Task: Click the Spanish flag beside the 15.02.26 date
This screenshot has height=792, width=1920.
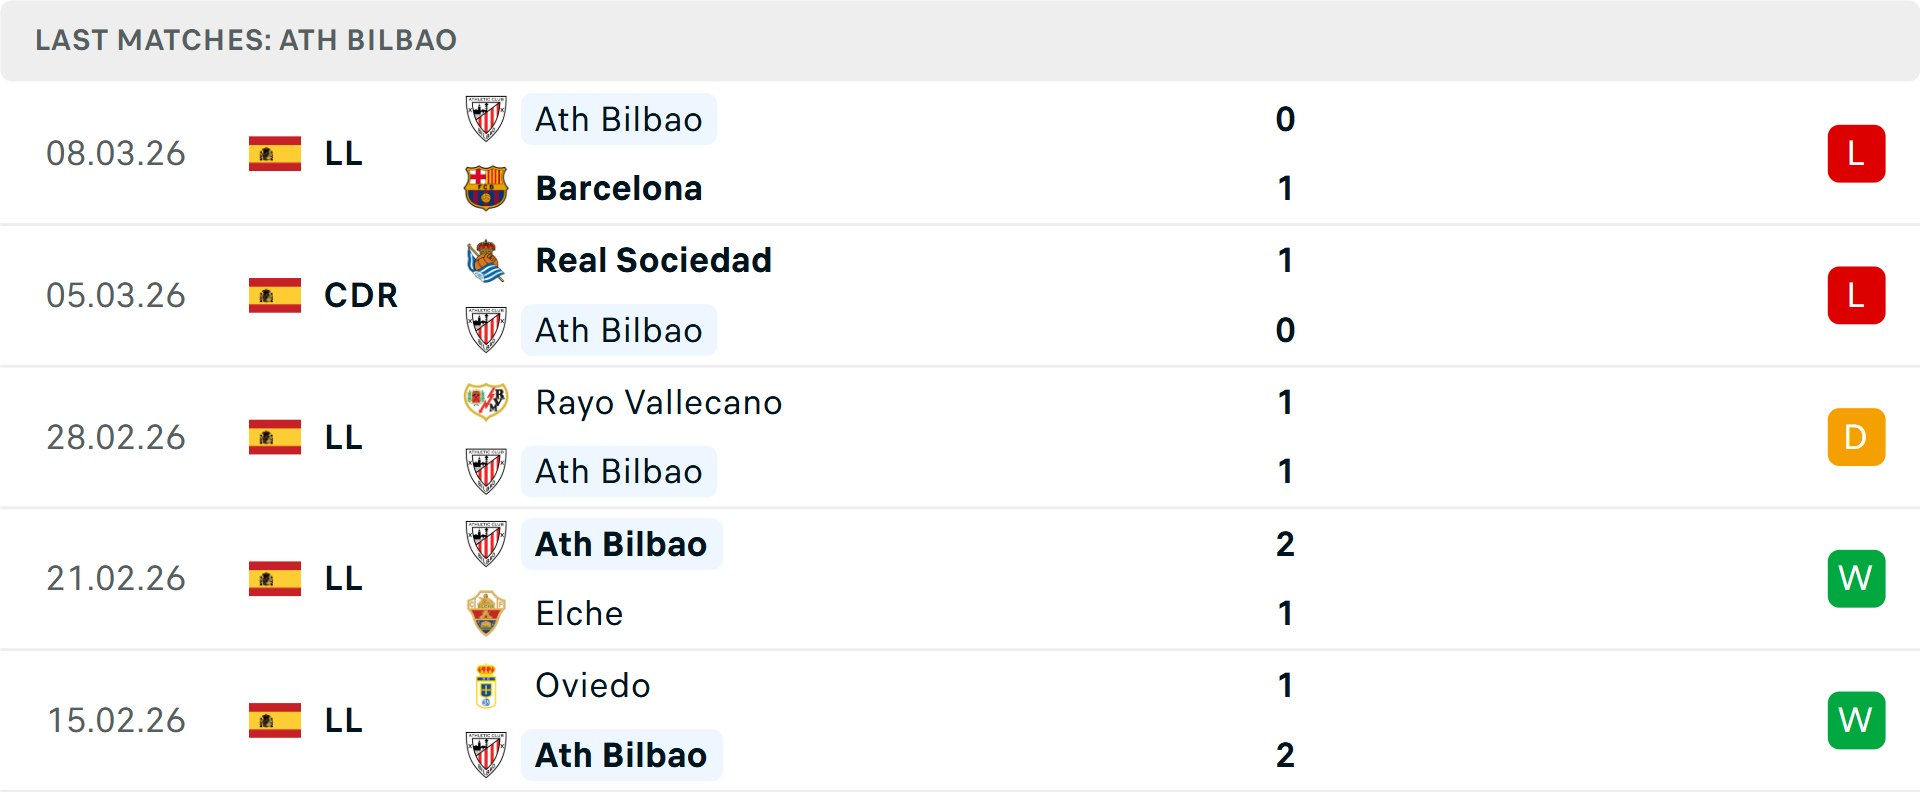Action: tap(274, 719)
